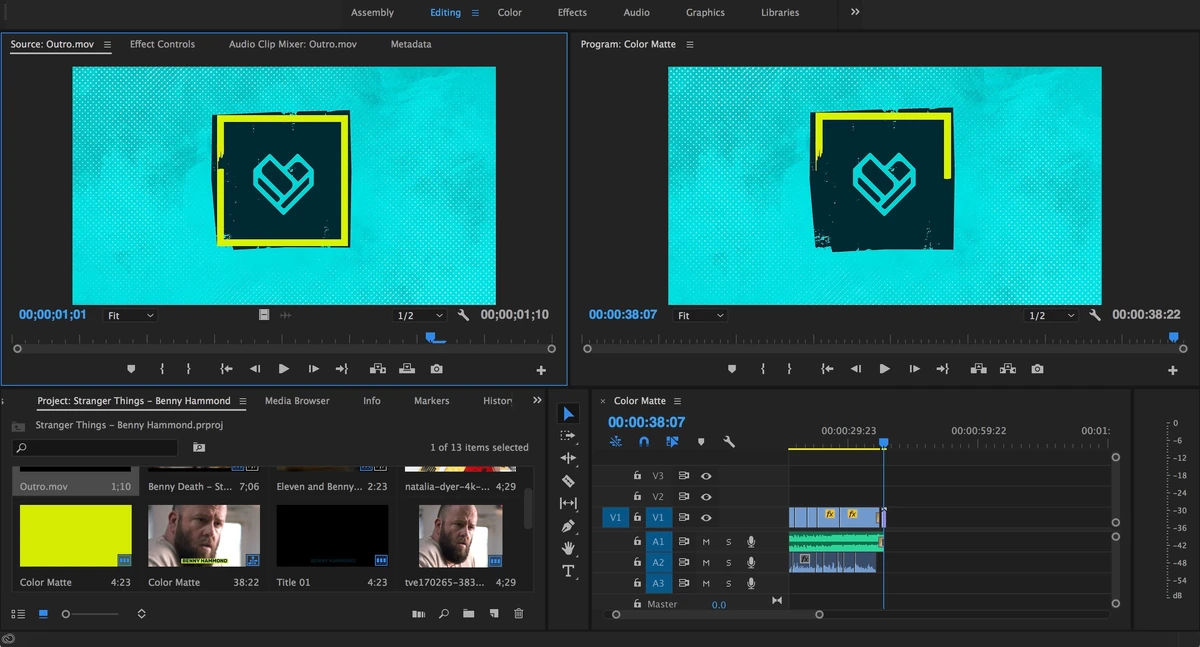Select the Pen tool

coord(568,526)
